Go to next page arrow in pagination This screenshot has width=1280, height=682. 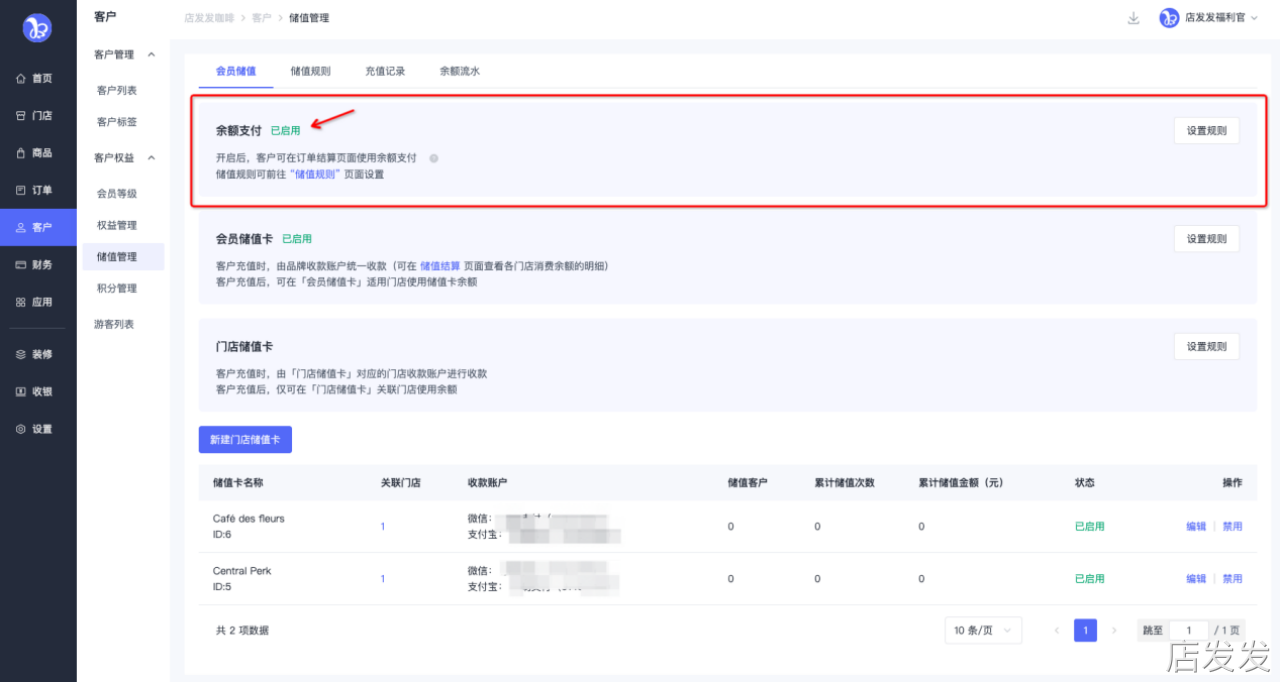[x=1114, y=630]
